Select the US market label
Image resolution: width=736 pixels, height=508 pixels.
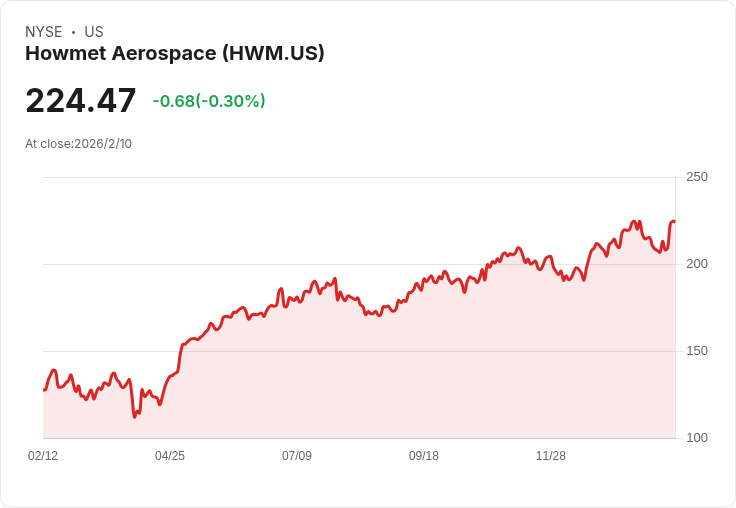click(94, 32)
